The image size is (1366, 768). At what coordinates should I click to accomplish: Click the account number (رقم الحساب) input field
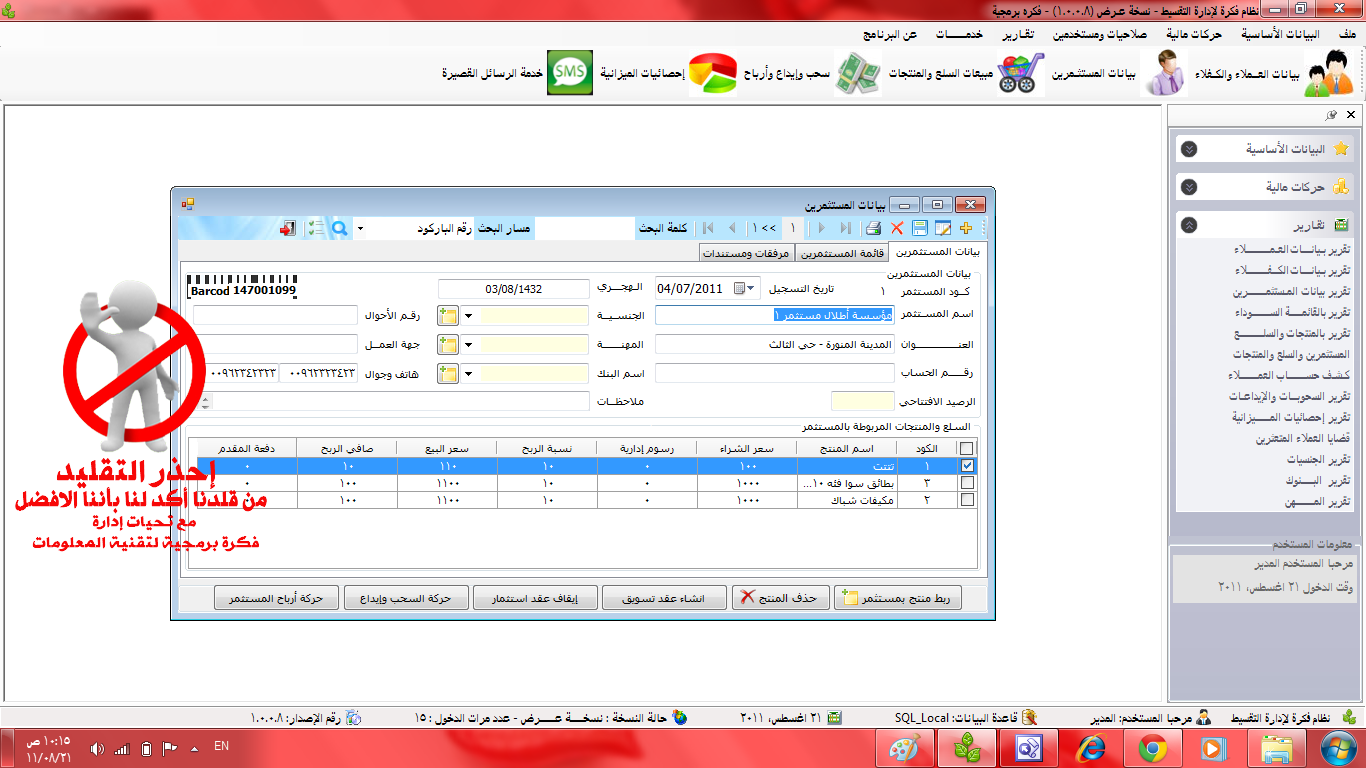pyautogui.click(x=775, y=373)
